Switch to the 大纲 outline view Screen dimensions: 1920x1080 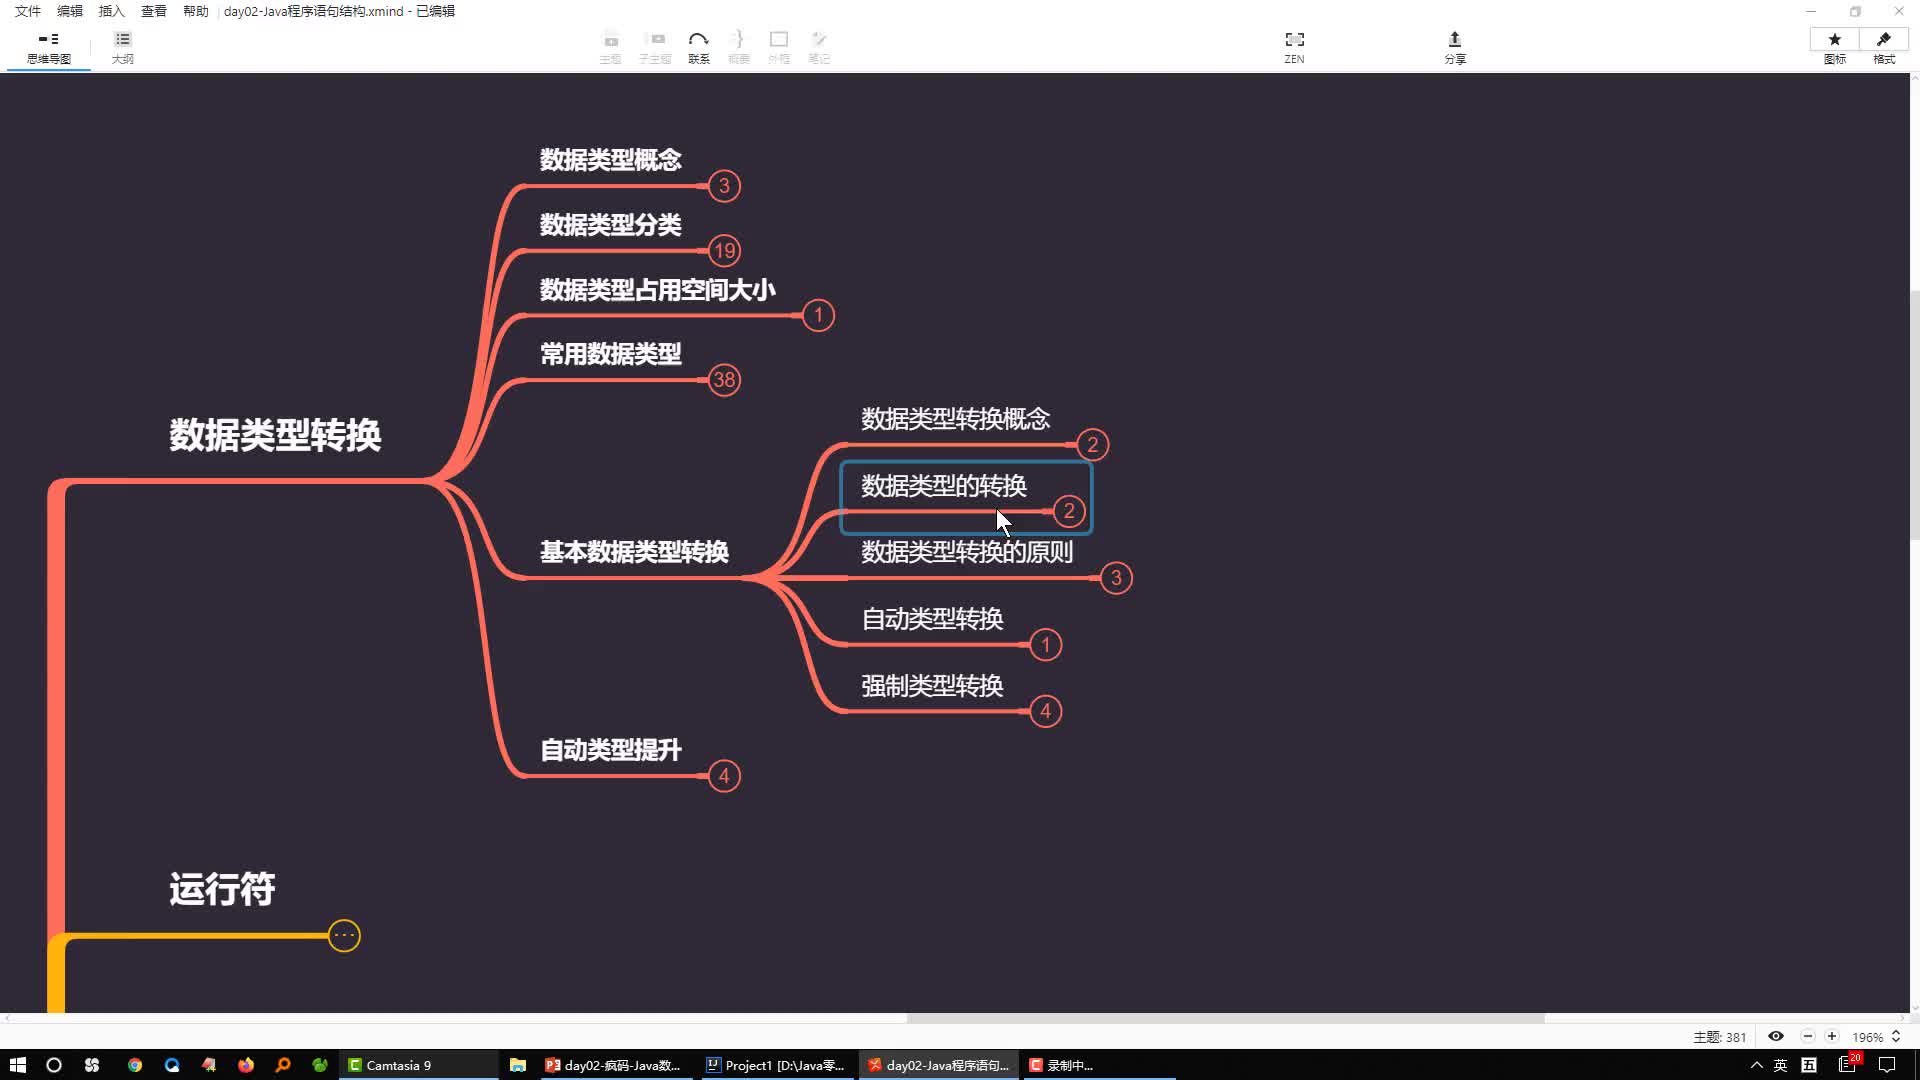pos(122,47)
